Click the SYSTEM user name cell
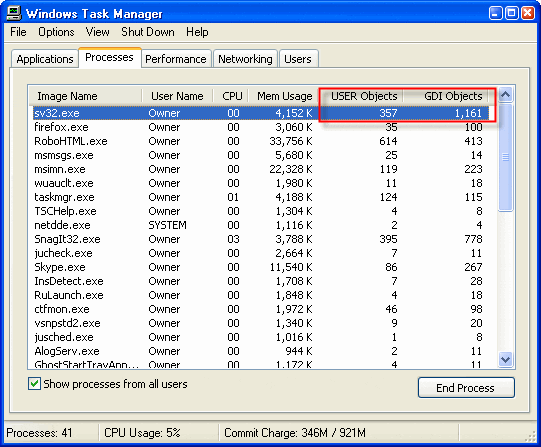 coord(167,225)
